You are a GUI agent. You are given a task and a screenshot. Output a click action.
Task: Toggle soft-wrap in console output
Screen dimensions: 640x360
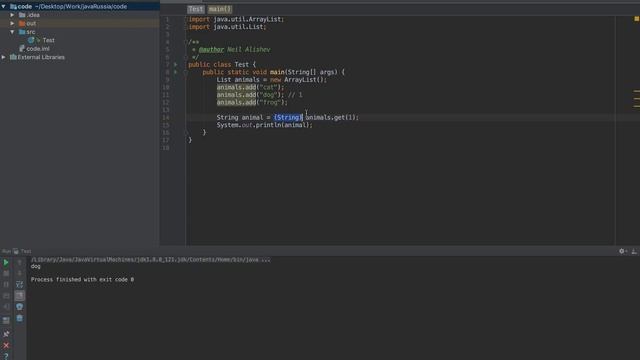click(20, 284)
